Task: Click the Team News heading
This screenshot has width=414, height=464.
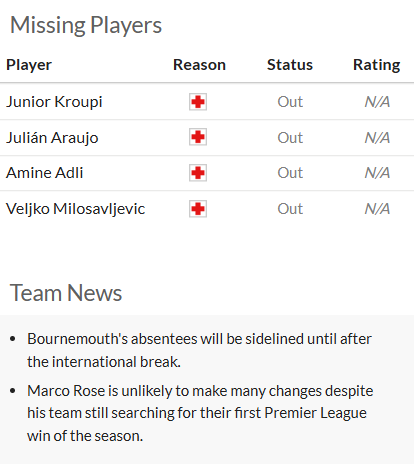Action: coord(66,293)
